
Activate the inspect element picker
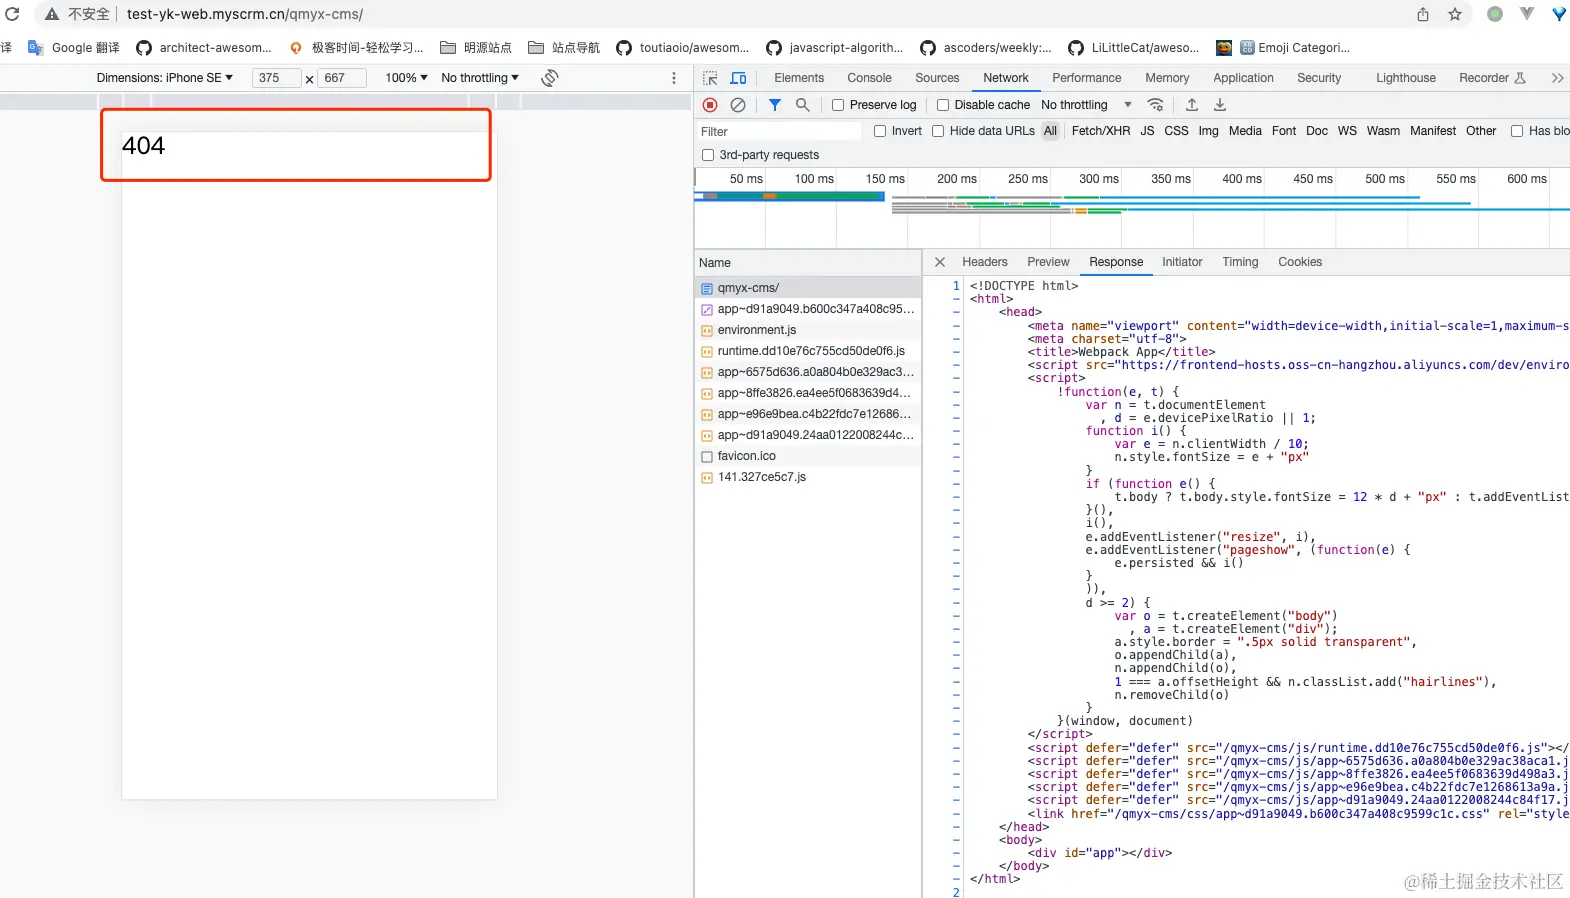[710, 78]
